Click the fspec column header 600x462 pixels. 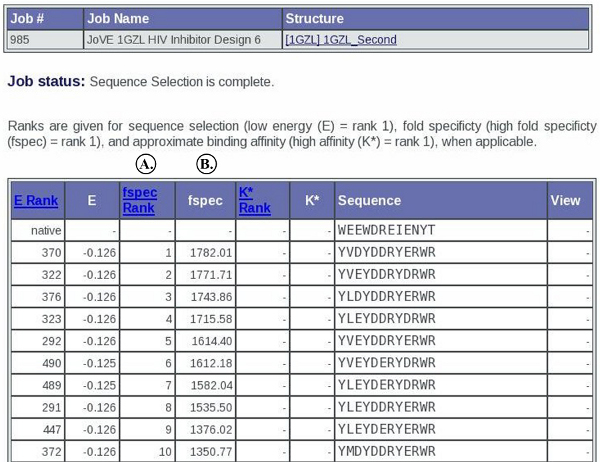(205, 201)
